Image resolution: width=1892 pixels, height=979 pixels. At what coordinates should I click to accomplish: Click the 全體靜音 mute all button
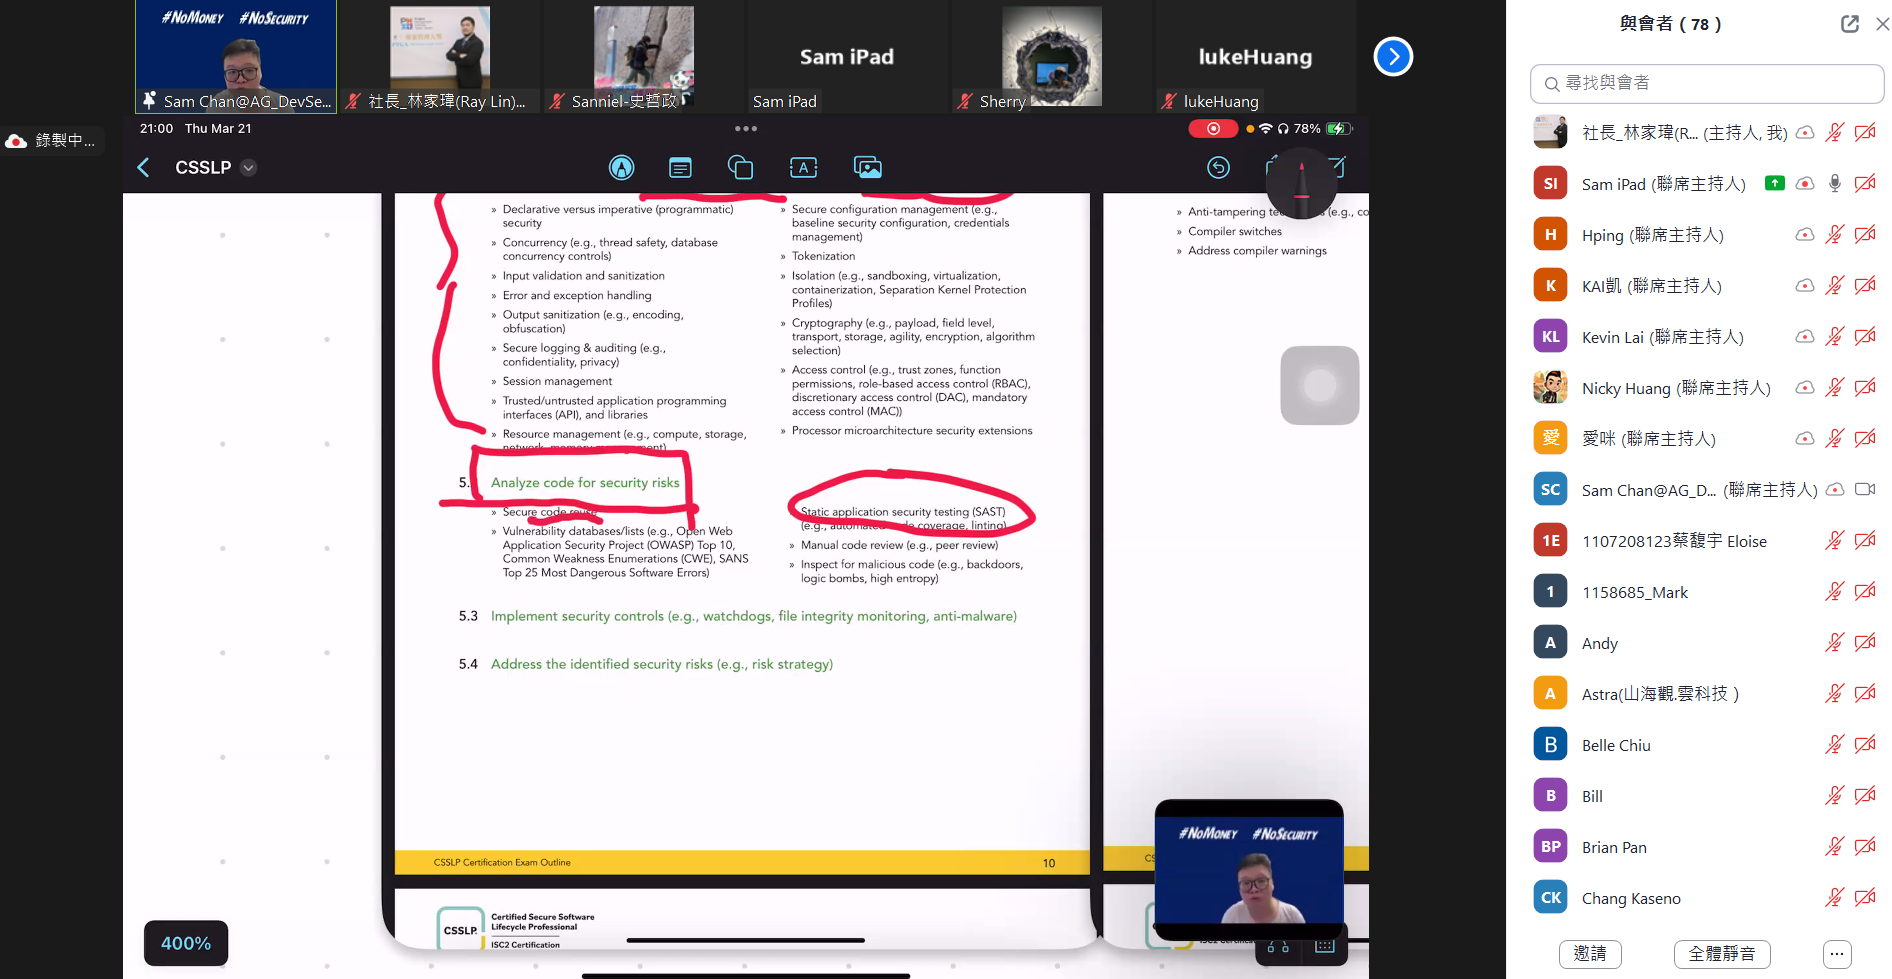[1721, 954]
